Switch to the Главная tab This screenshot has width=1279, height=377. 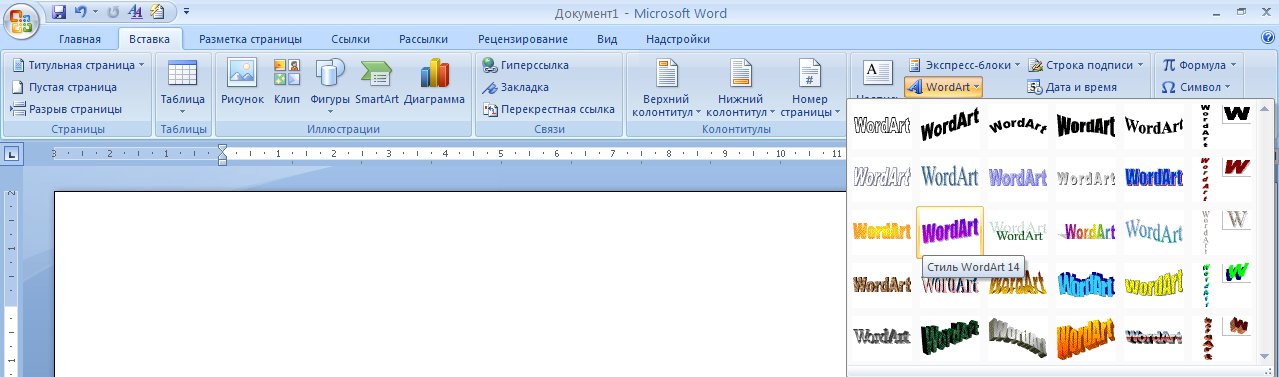tap(80, 39)
